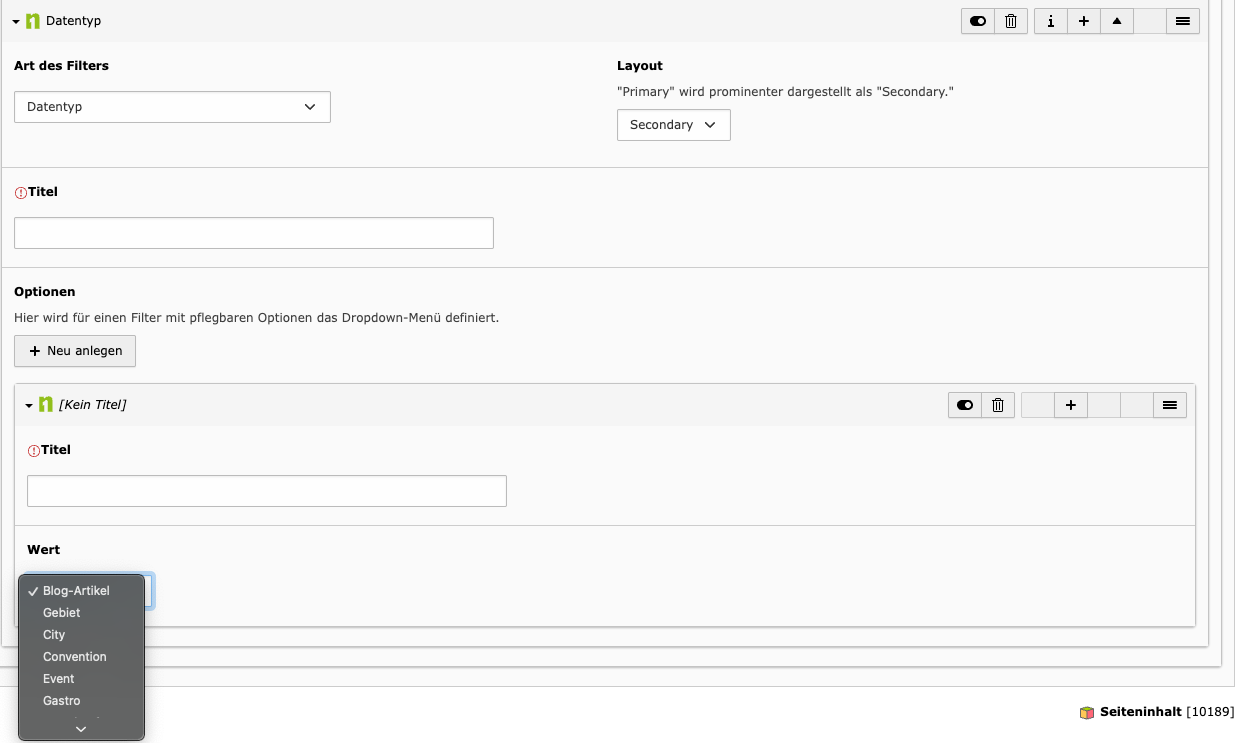Focus the Titel field below Art des Filters

(x=254, y=233)
